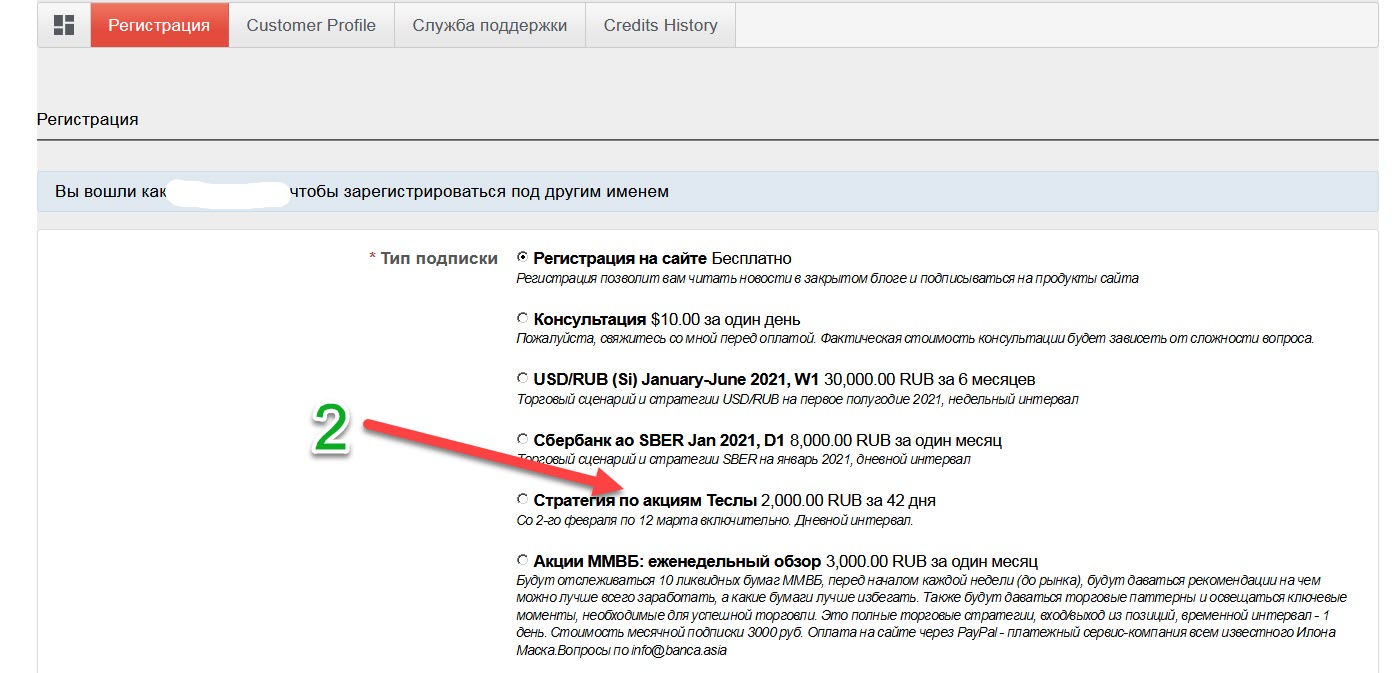Click the green number 2 annotation
Screen dimensions: 1396x673
(331, 432)
